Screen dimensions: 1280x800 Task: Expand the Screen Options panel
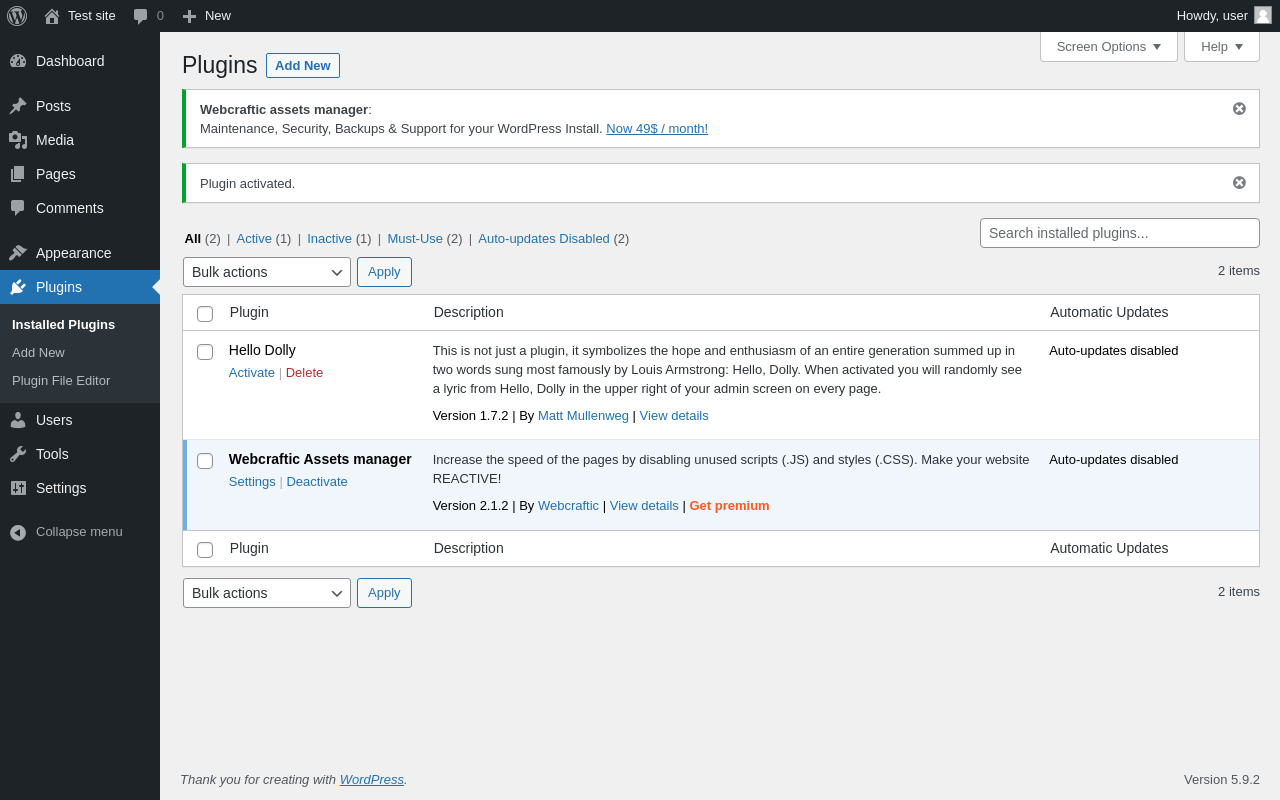click(1108, 47)
